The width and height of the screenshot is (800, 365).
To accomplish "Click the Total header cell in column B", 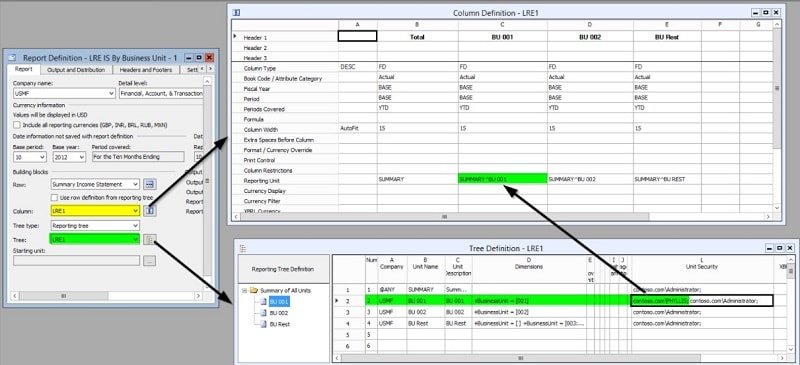I will click(417, 37).
